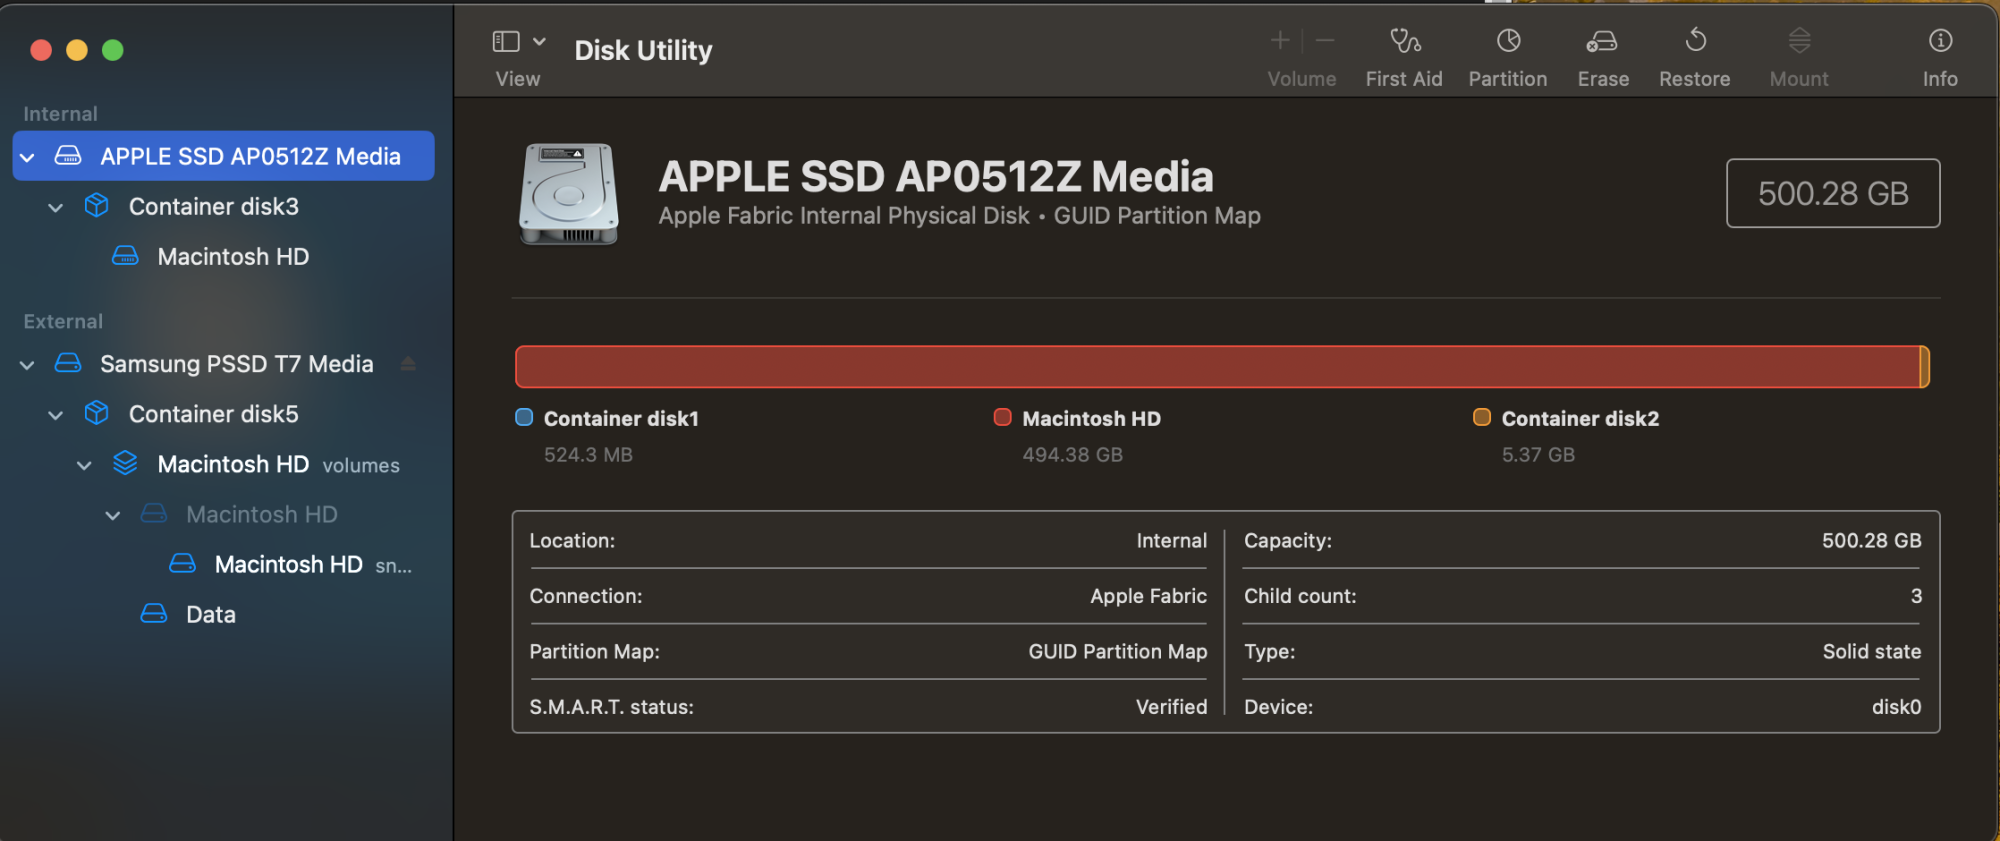Eject the Samsung PSSD T7 Media
The image size is (2000, 841).
click(x=408, y=364)
